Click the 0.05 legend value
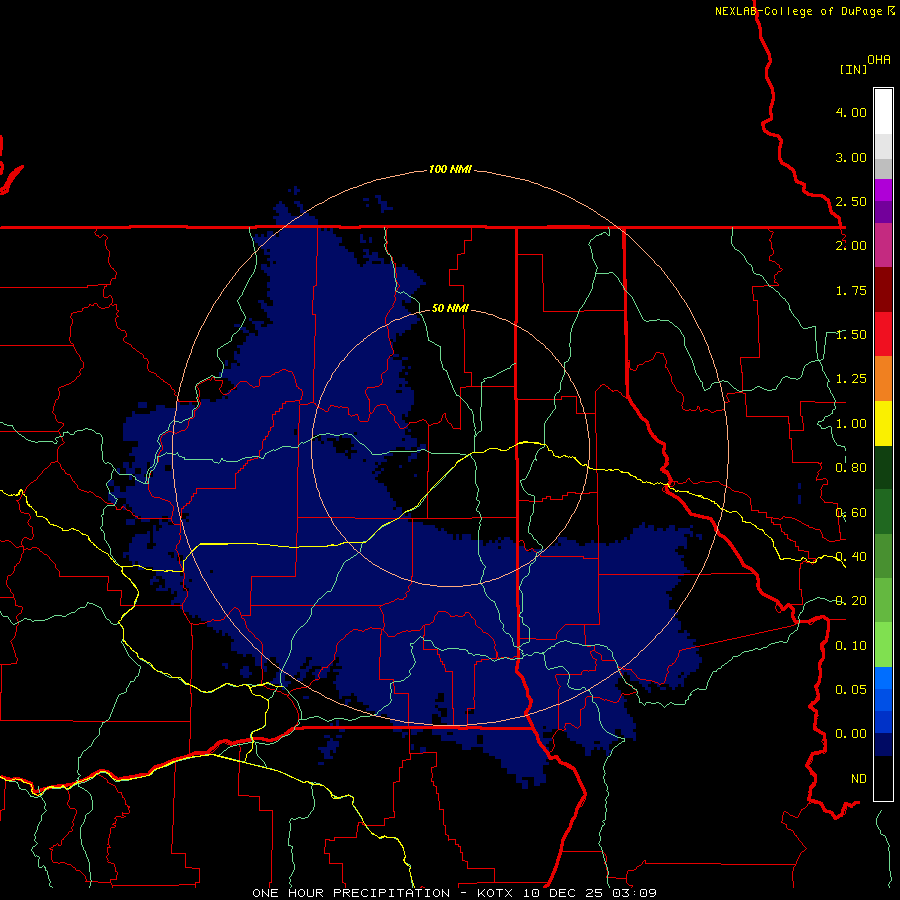 point(851,690)
